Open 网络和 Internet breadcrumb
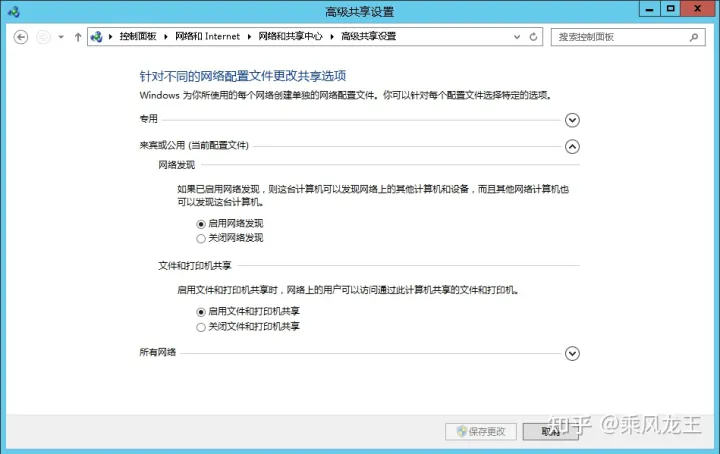Screen dimensions: 720x454 pyautogui.click(x=208, y=36)
